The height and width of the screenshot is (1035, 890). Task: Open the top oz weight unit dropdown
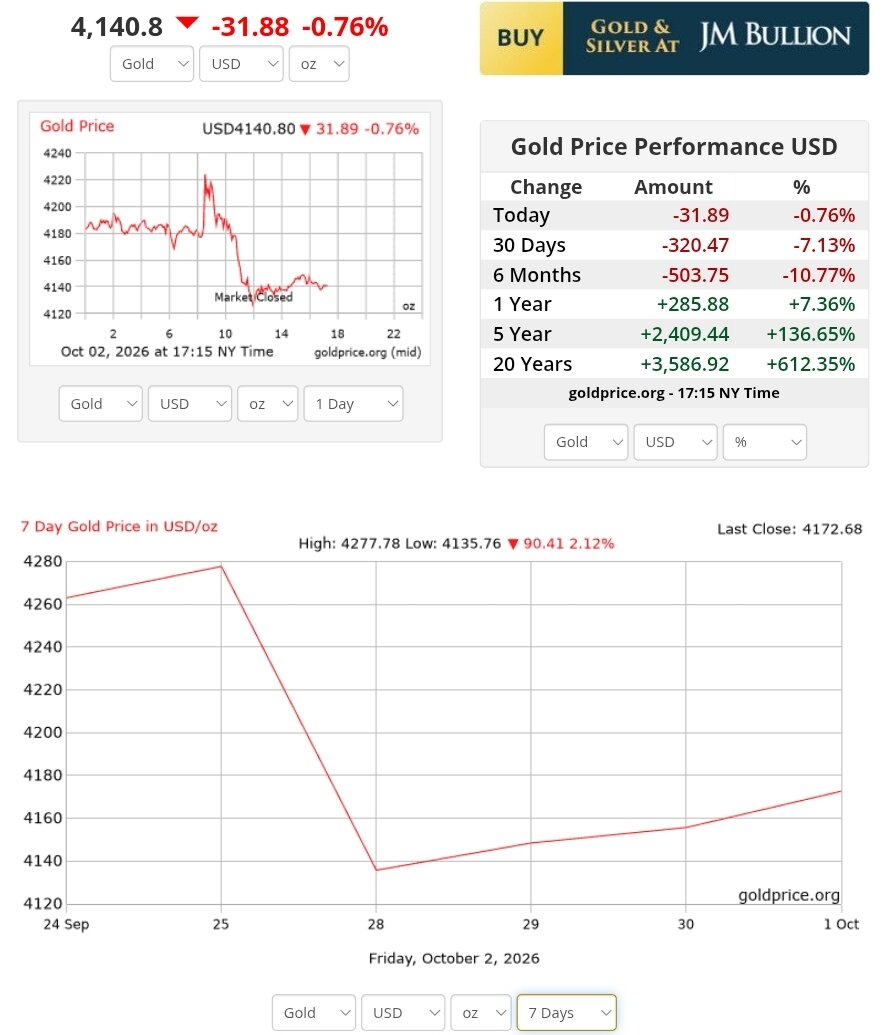[319, 64]
